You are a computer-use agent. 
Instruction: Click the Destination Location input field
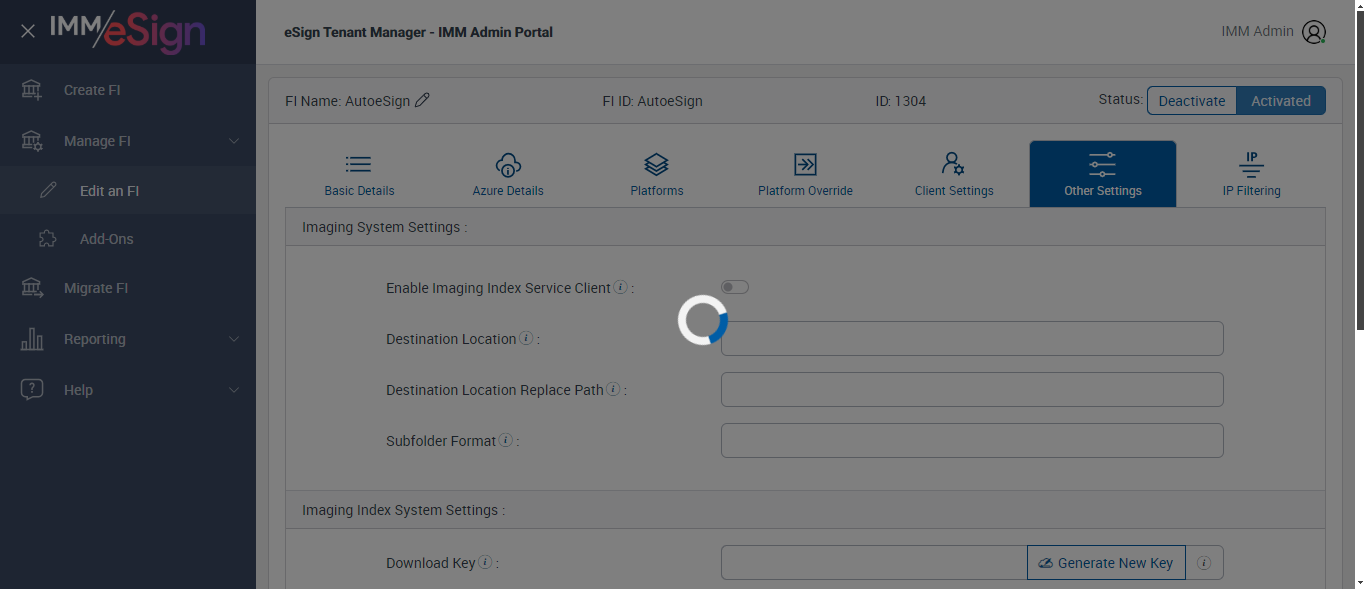(972, 338)
